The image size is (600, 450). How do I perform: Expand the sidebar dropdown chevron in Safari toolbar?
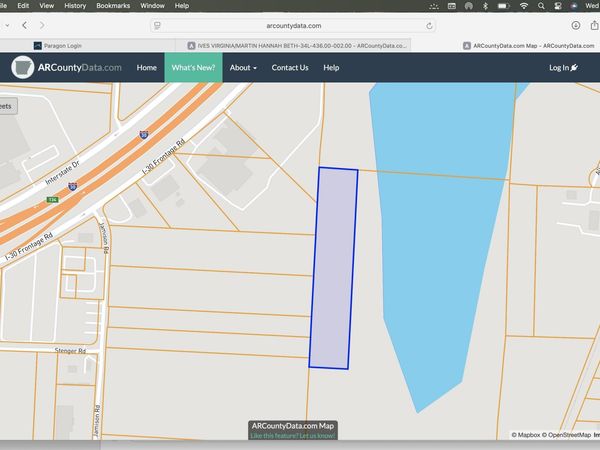coord(7,26)
